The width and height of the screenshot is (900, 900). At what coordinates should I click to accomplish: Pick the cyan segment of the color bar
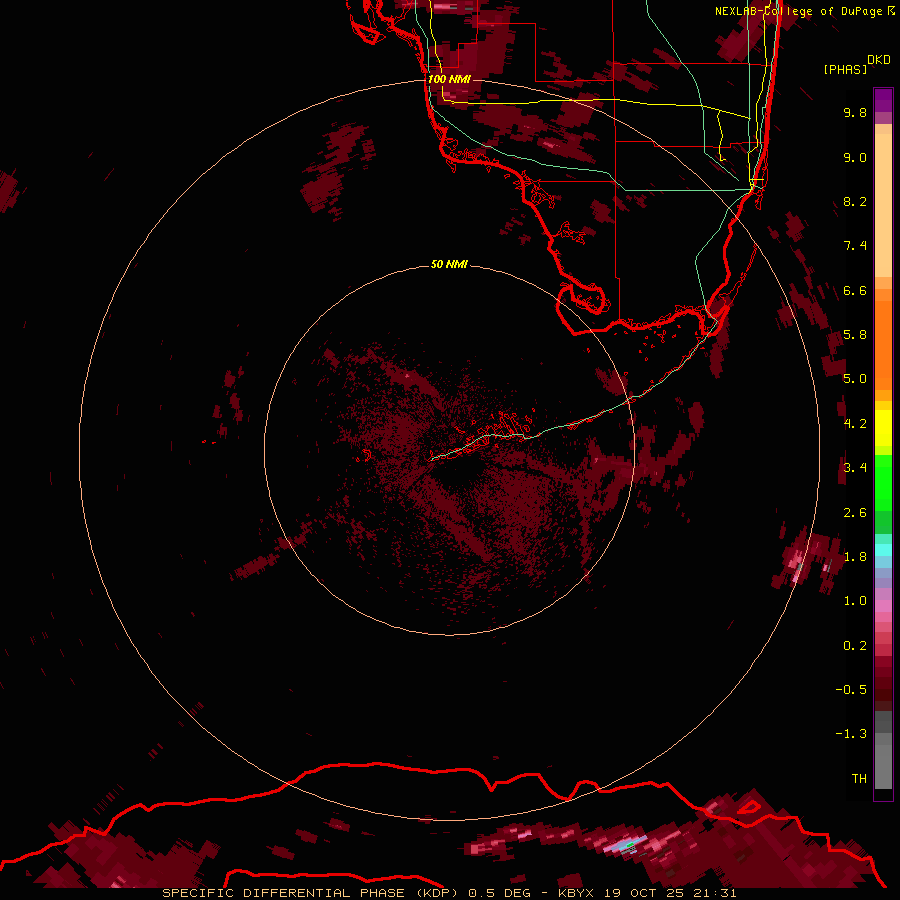pyautogui.click(x=883, y=550)
